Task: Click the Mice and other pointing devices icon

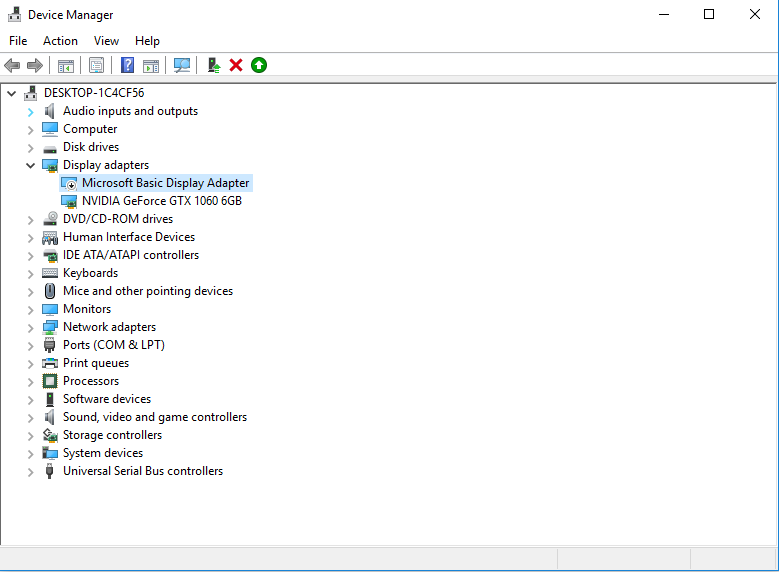Action: point(50,291)
